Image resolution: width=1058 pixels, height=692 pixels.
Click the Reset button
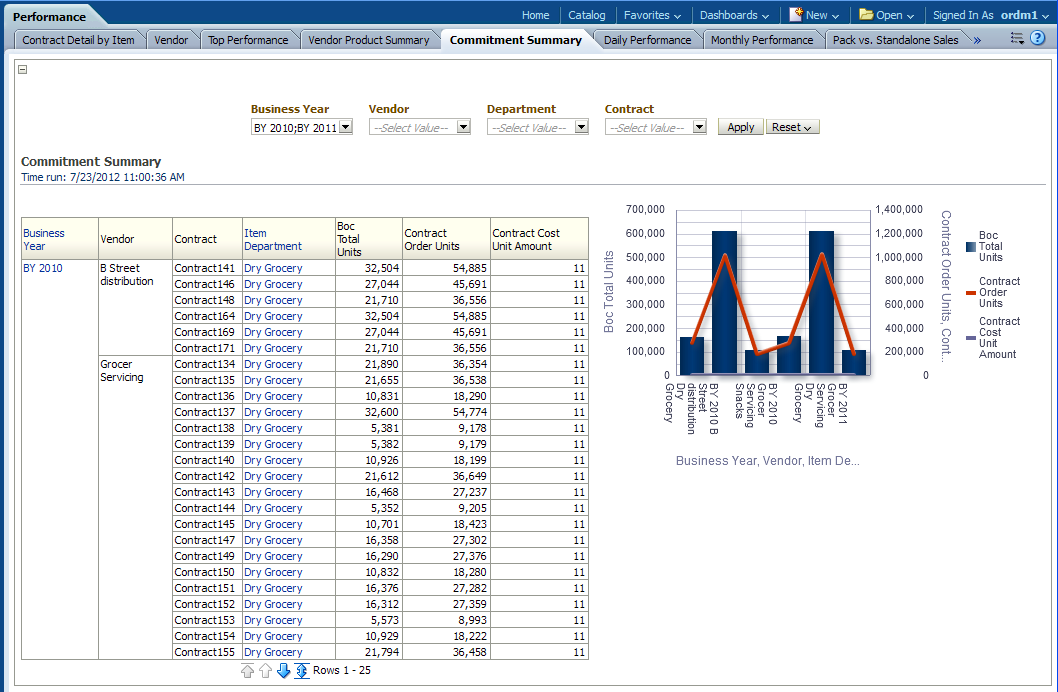[x=792, y=128]
